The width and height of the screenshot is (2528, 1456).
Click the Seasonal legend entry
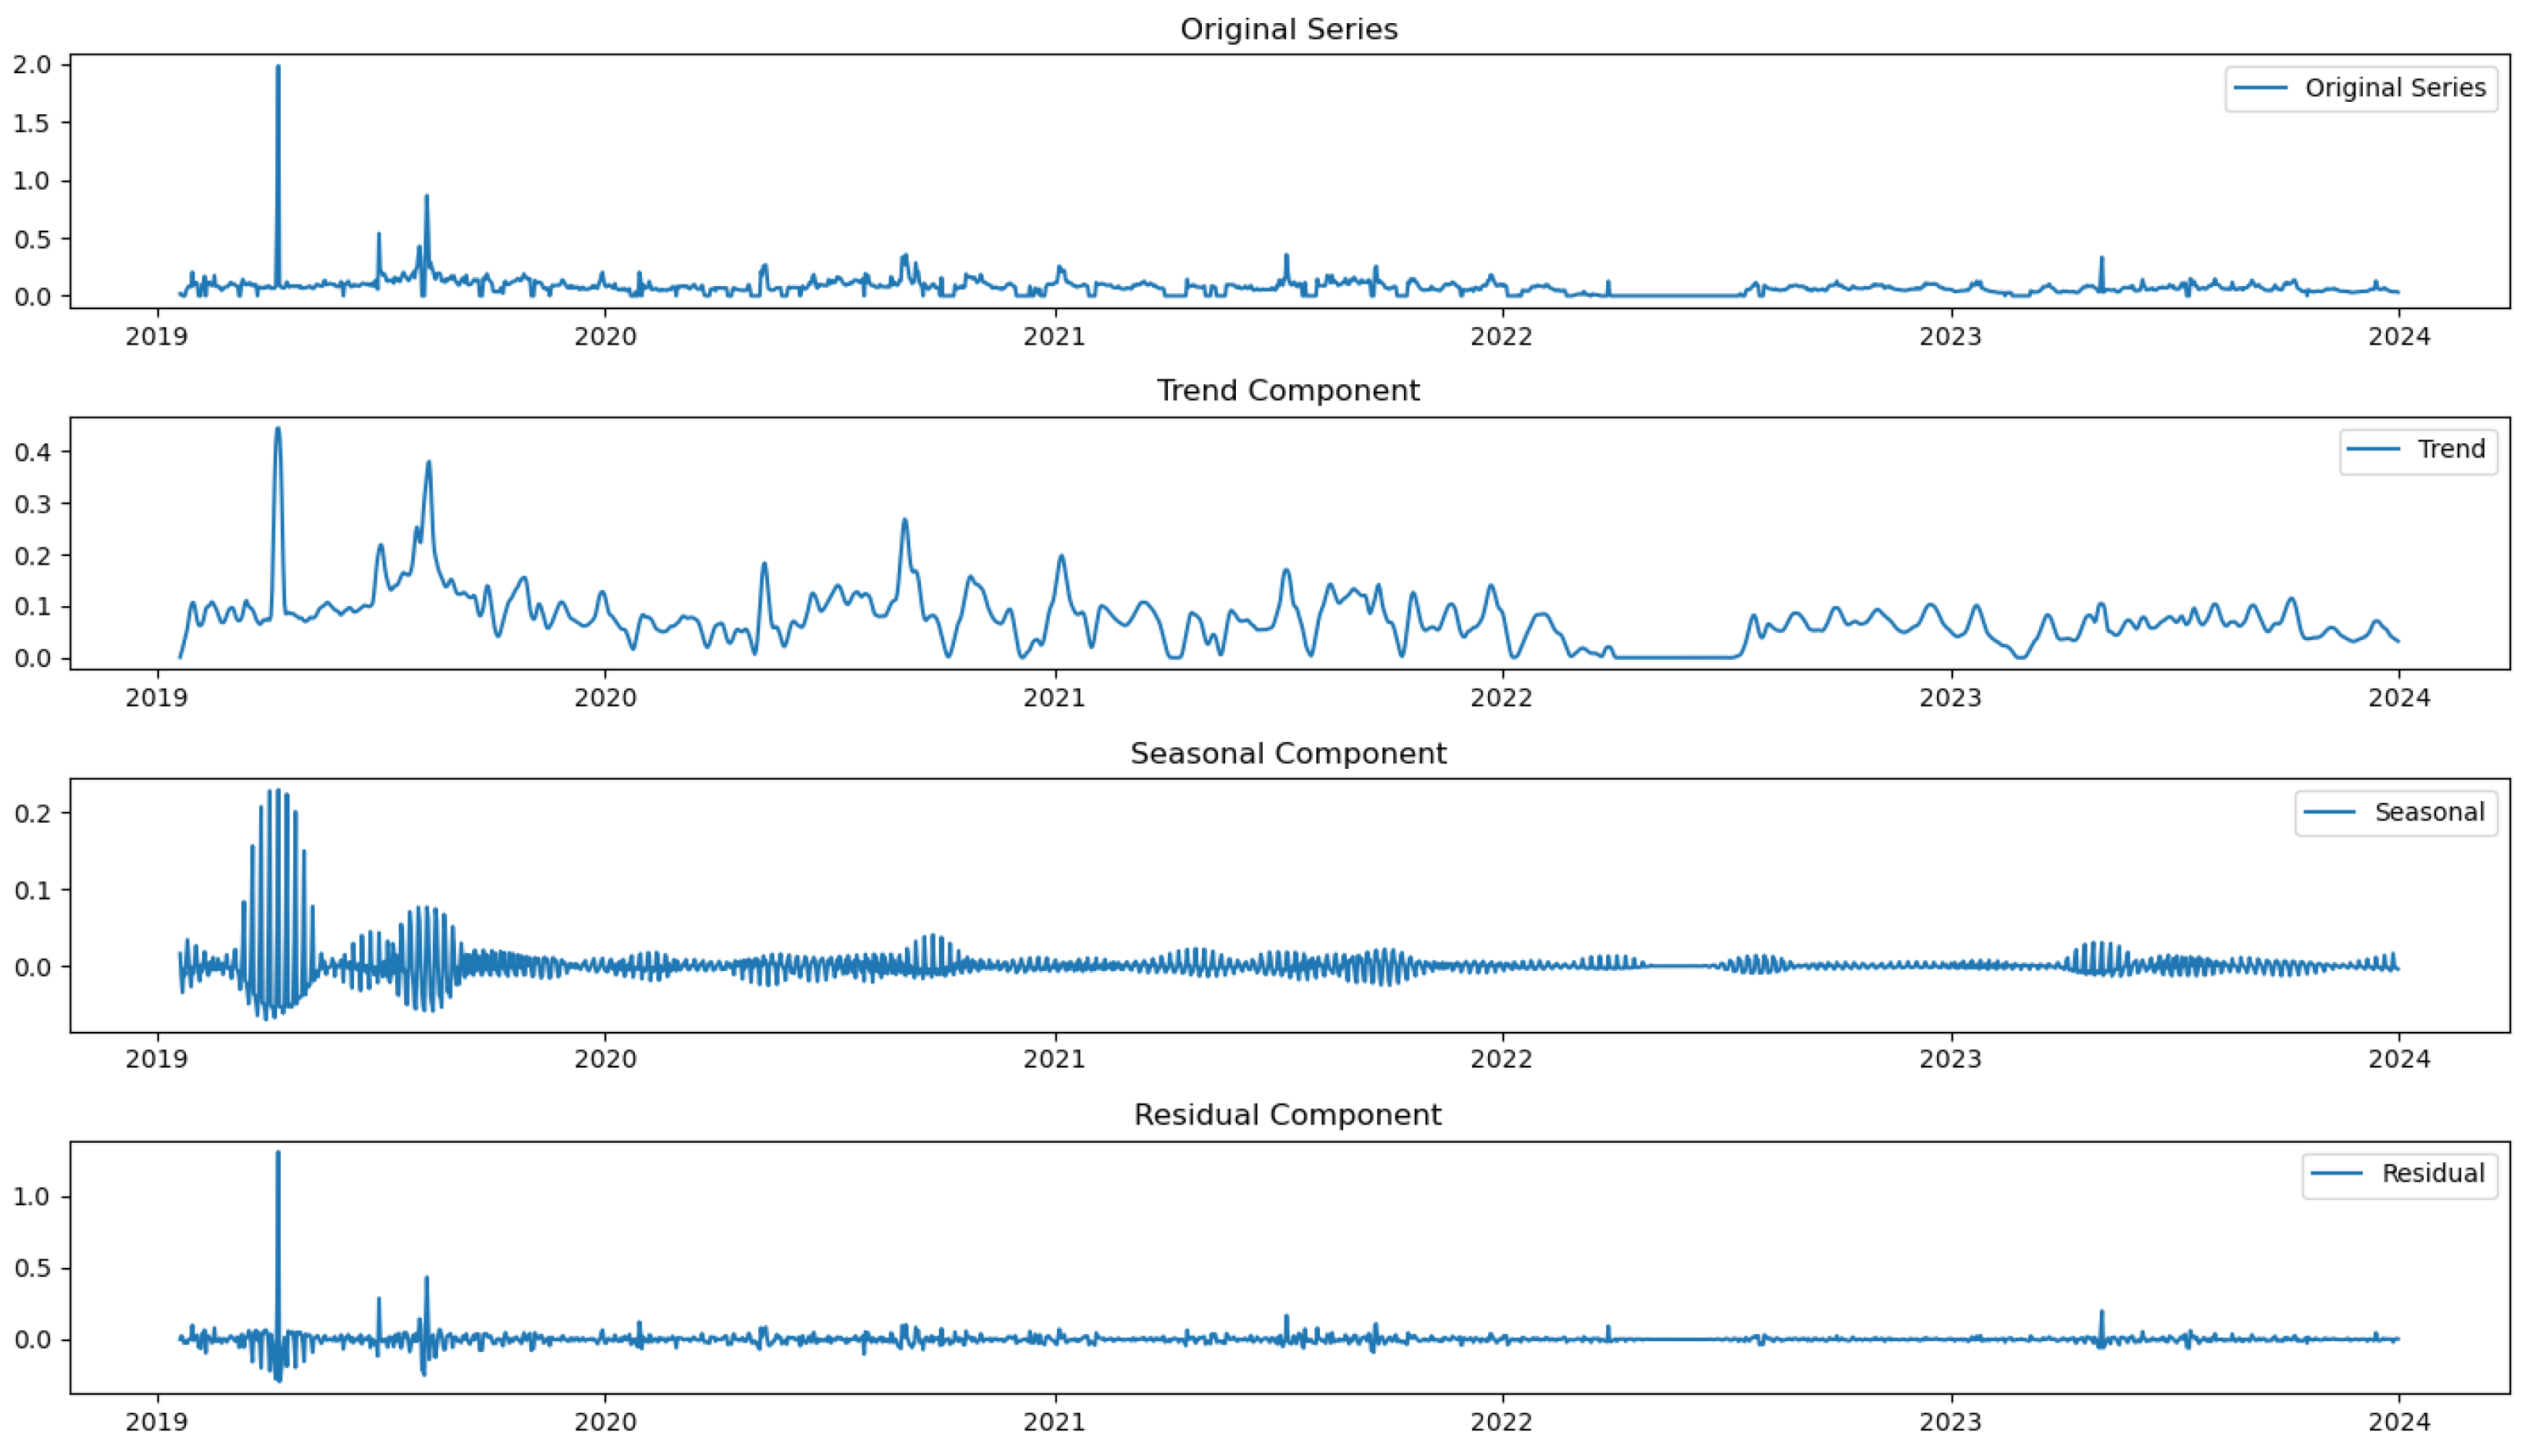(x=2429, y=812)
